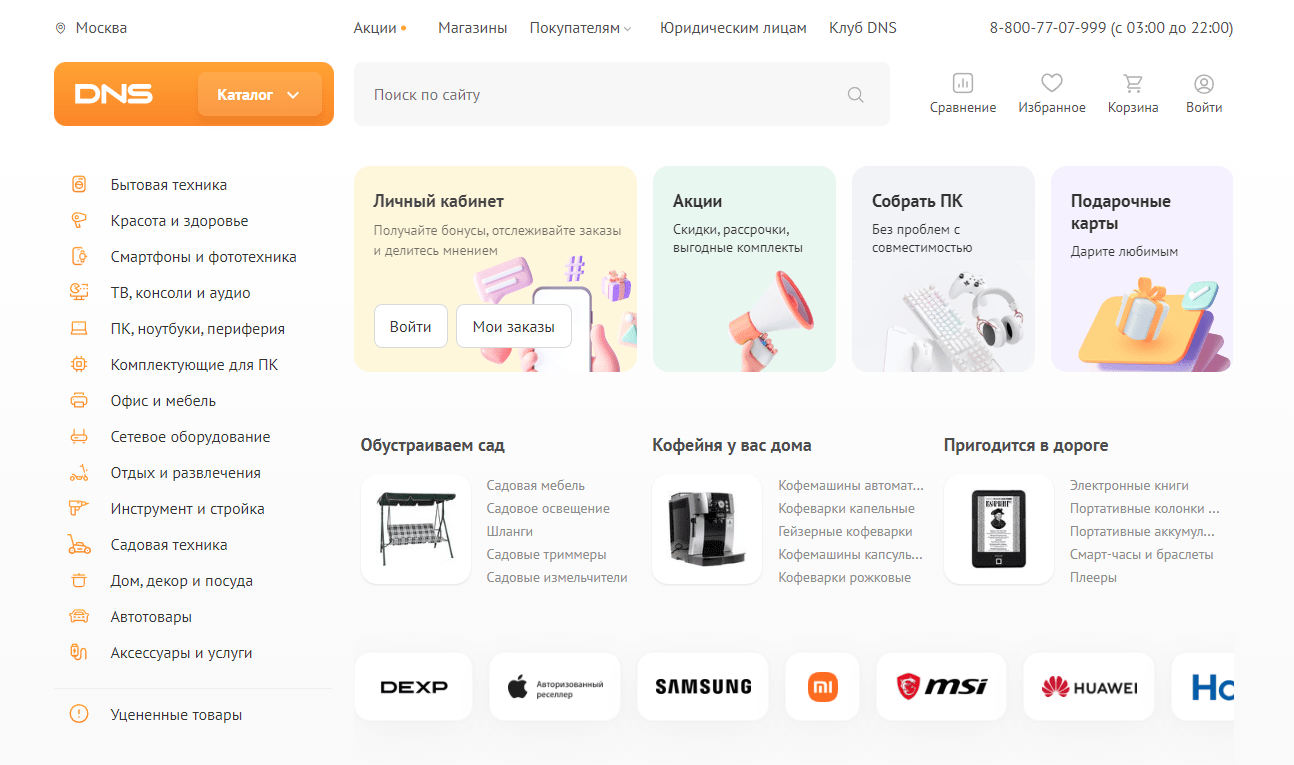
Task: Open the Акции top menu item
Action: [376, 28]
